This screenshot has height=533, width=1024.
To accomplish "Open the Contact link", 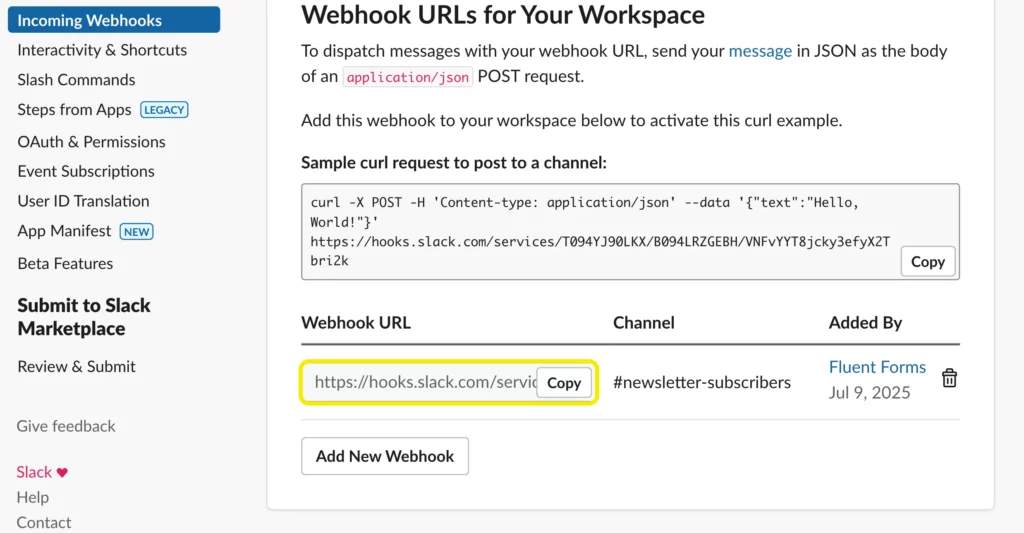I will (x=44, y=523).
